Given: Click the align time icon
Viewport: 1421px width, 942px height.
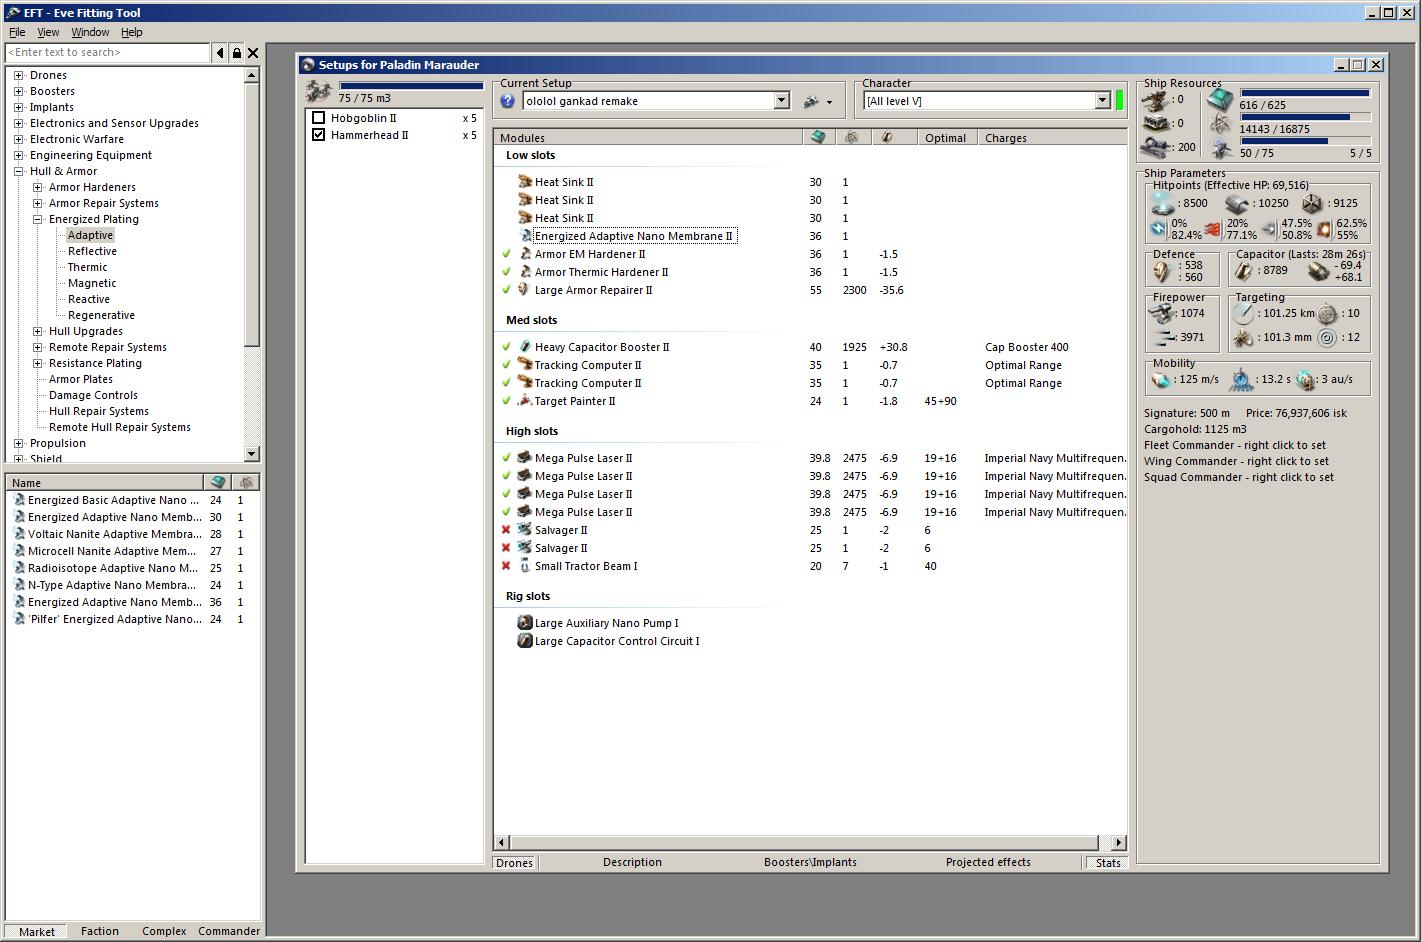Looking at the screenshot, I should tap(1241, 380).
